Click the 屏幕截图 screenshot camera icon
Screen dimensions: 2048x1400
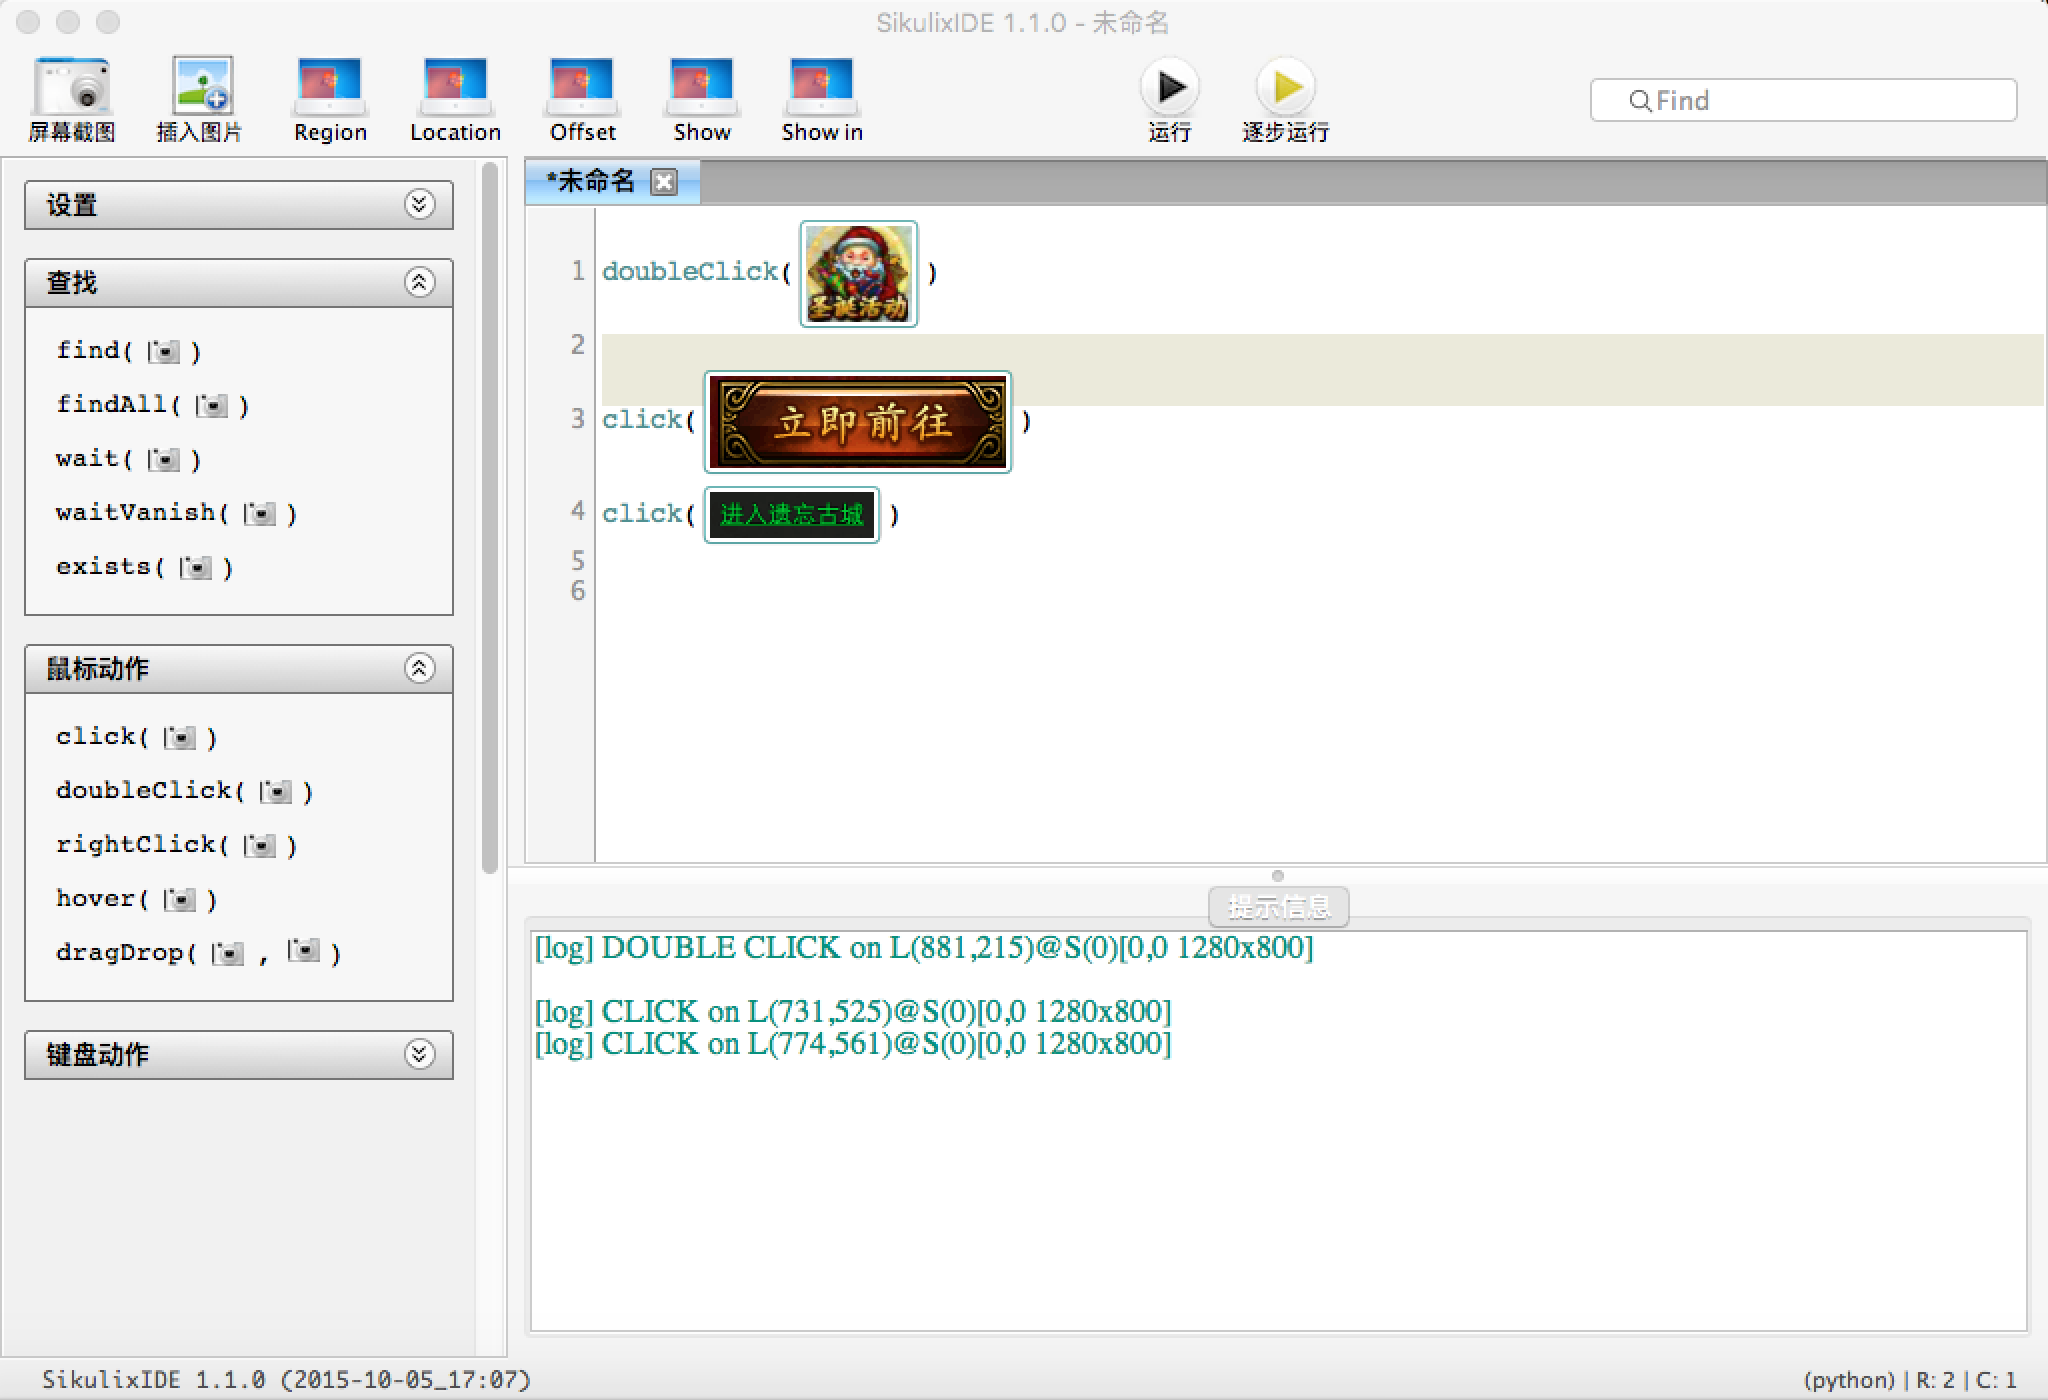(x=72, y=86)
